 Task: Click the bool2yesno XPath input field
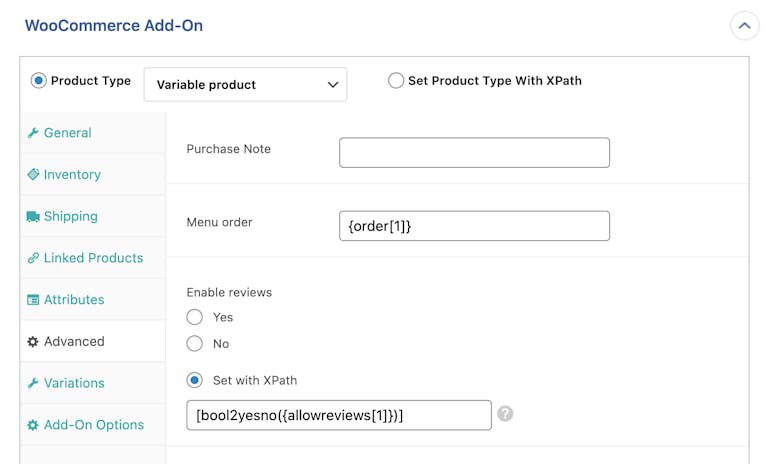[x=339, y=415]
